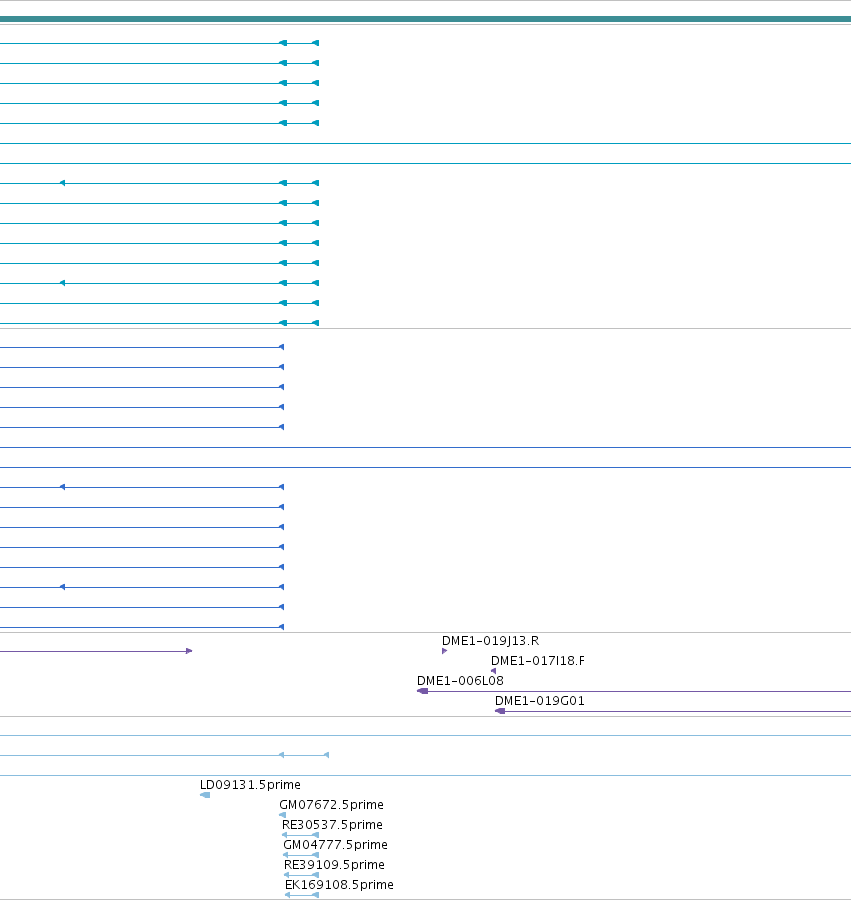Select the RE30537.5prime EST label
This screenshot has height=900, width=851.
pyautogui.click(x=332, y=825)
